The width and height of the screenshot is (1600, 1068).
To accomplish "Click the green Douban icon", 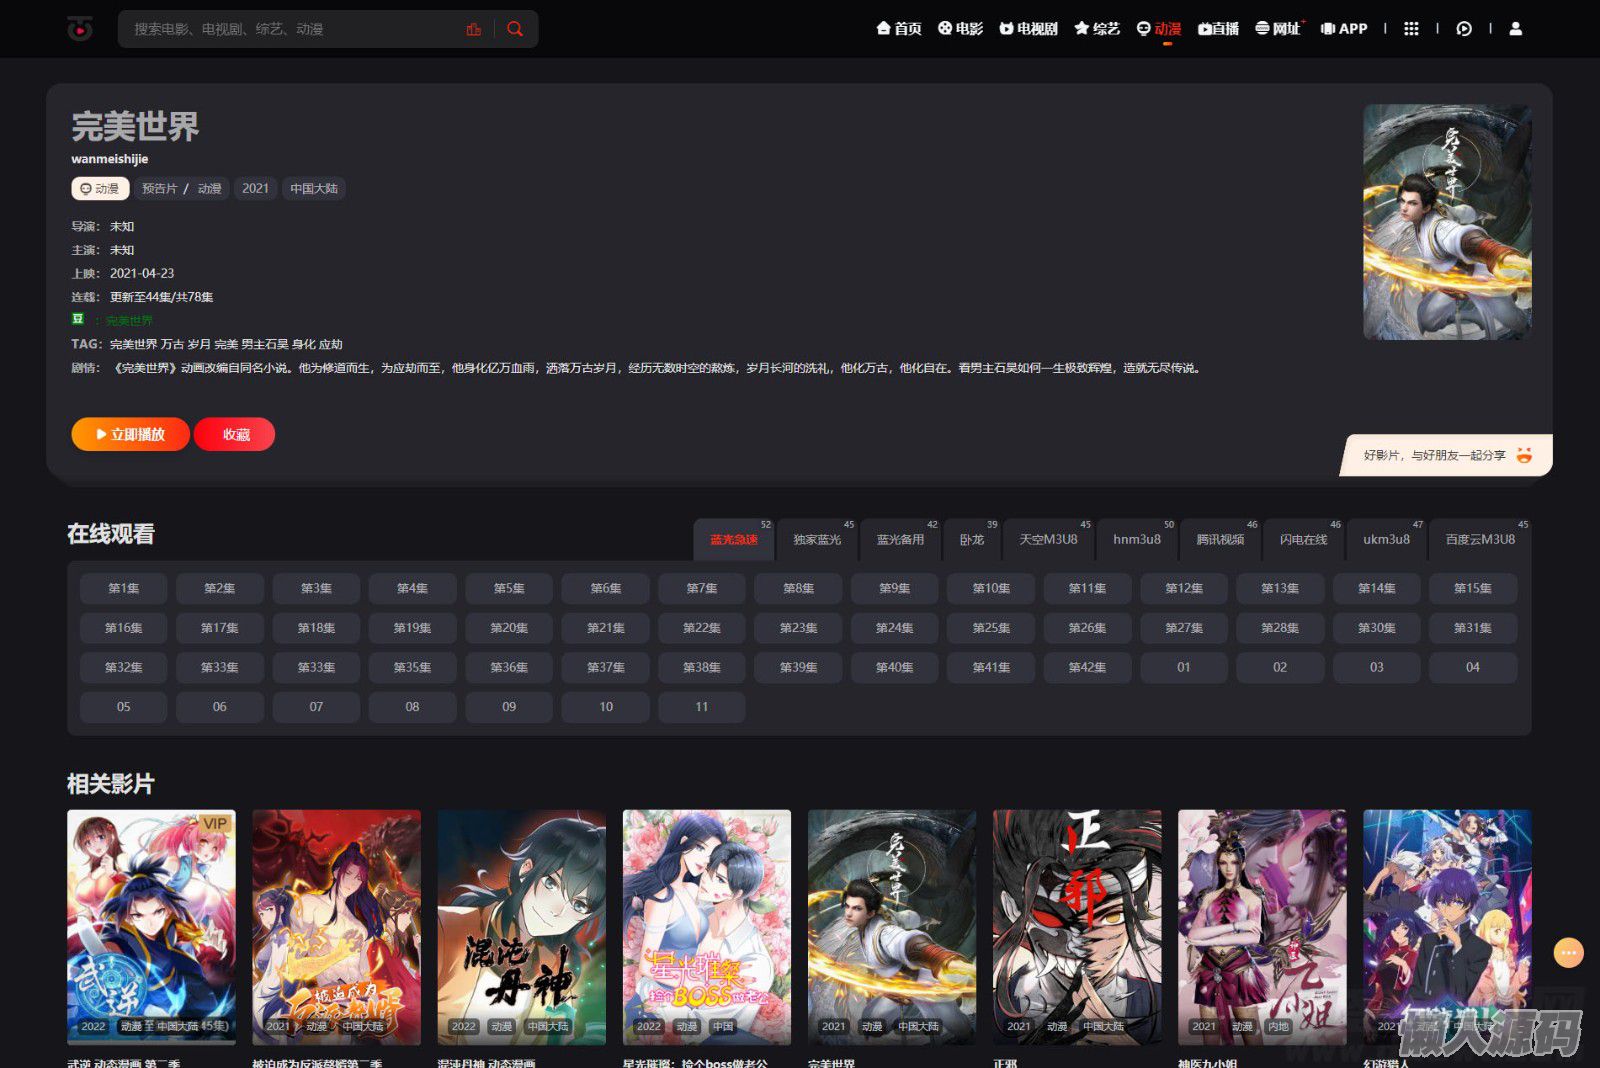I will pos(78,320).
